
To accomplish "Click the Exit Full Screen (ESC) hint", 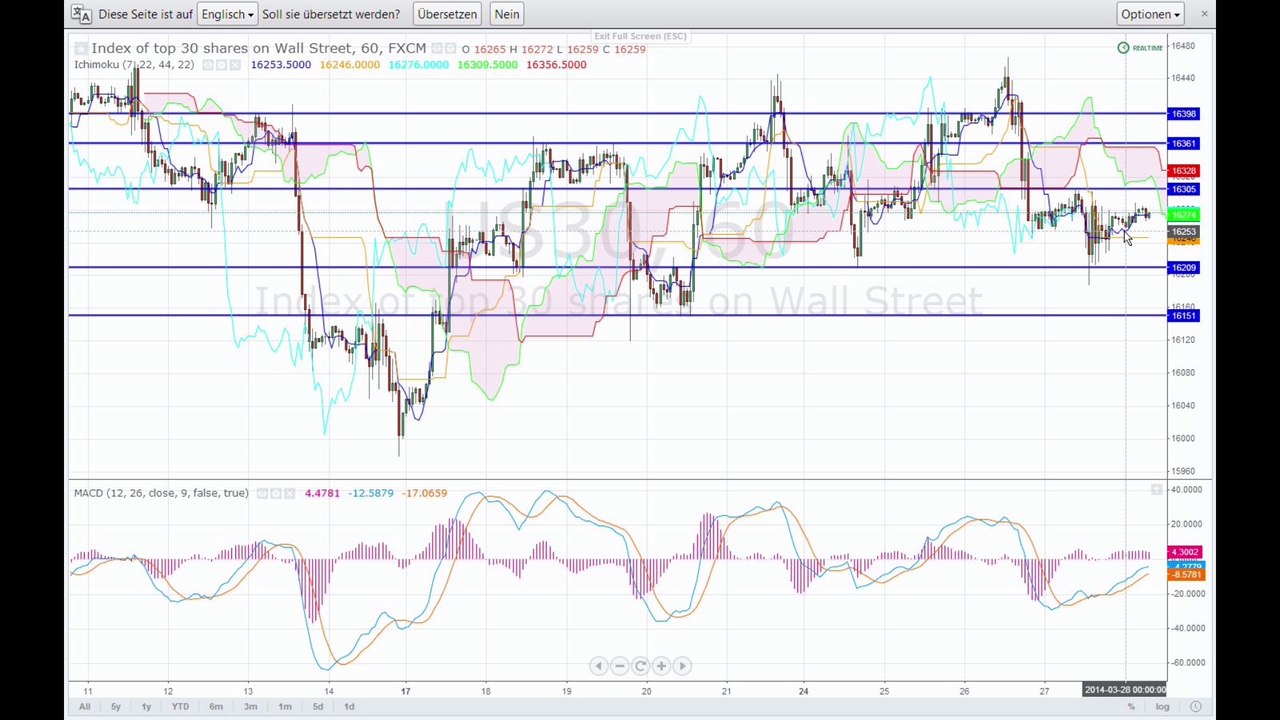I will tap(640, 36).
